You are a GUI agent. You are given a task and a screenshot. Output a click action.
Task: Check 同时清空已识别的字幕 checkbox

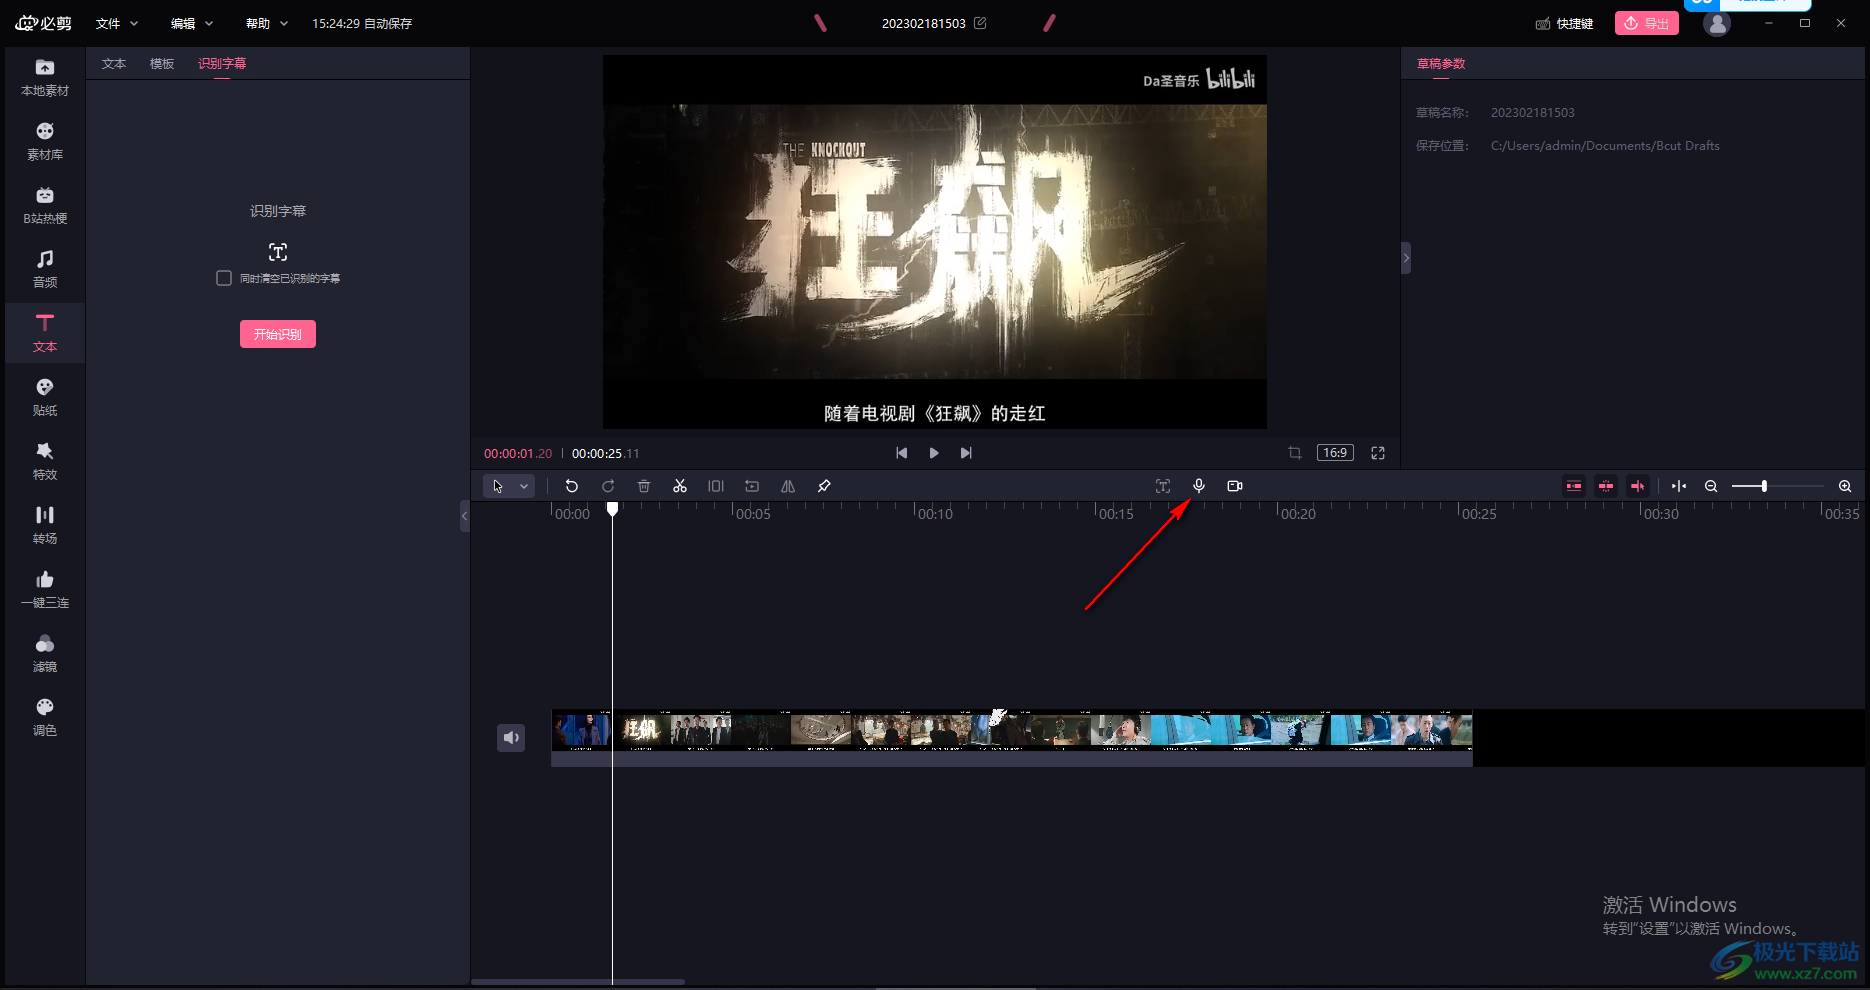[x=224, y=278]
